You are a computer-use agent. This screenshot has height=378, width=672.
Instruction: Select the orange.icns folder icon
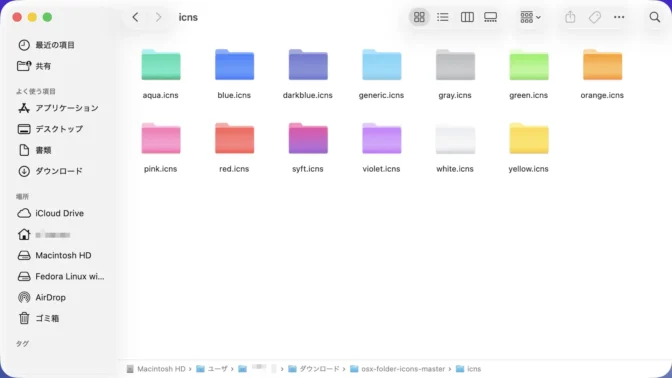(603, 65)
